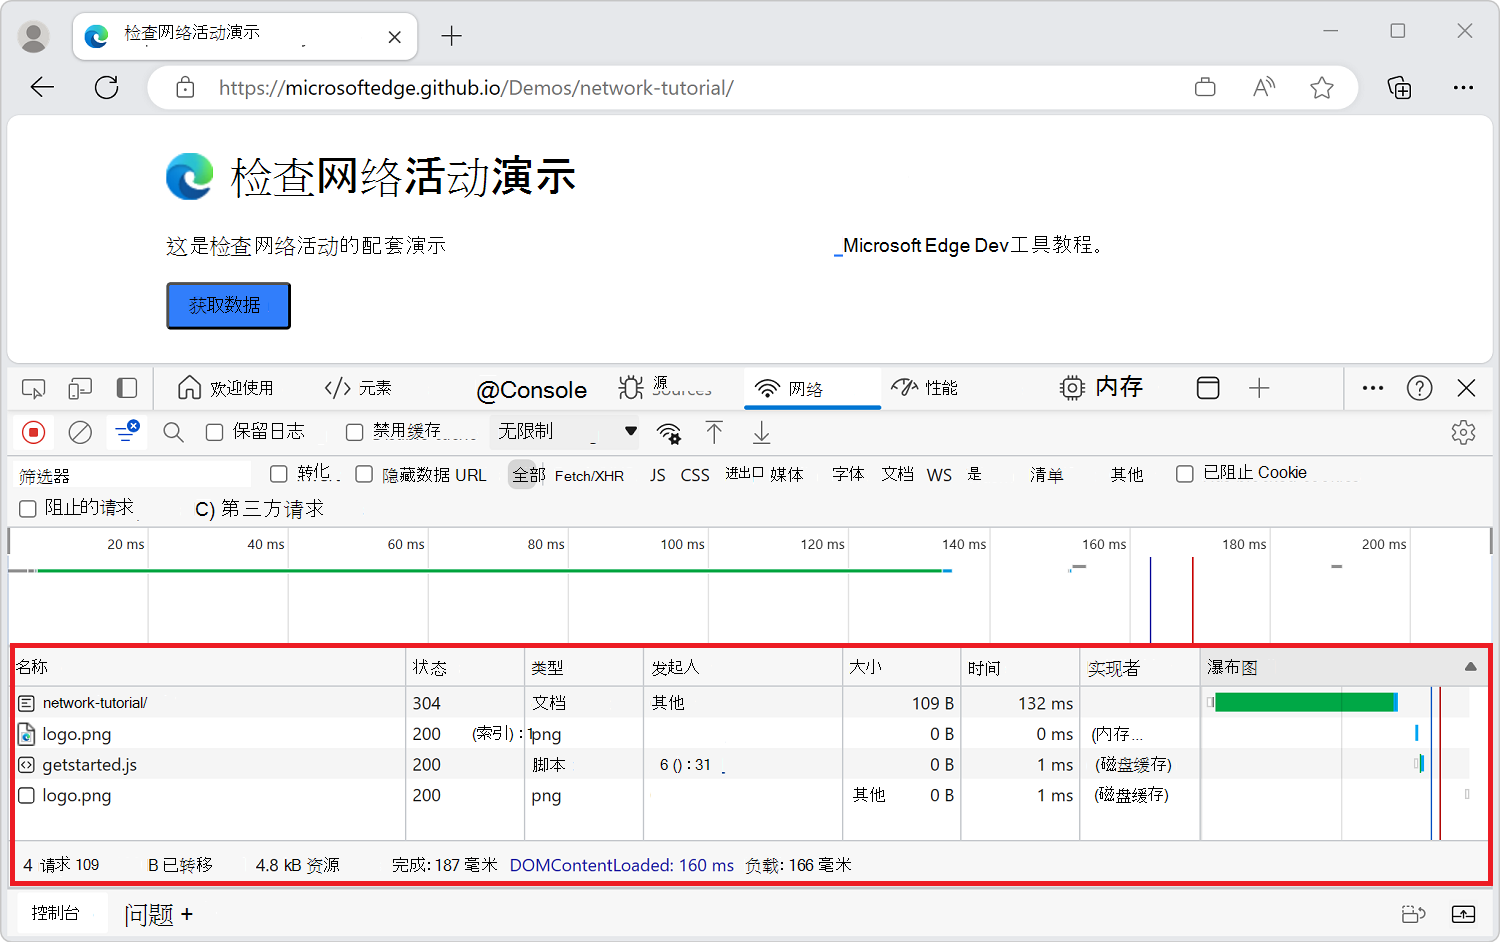Click the read aloud icon in address bar
The image size is (1500, 942).
[1264, 88]
